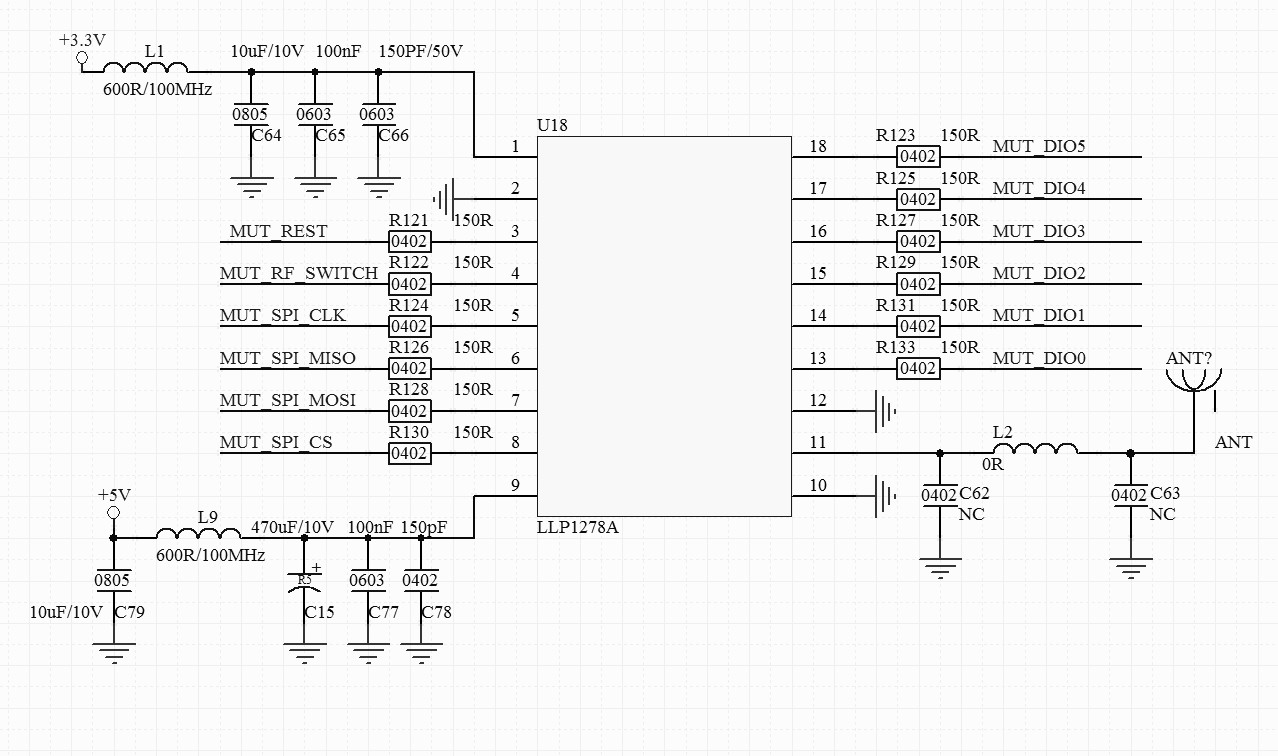The width and height of the screenshot is (1278, 756).
Task: Select the MUT_RF_SWITCH net label
Action: 301,272
